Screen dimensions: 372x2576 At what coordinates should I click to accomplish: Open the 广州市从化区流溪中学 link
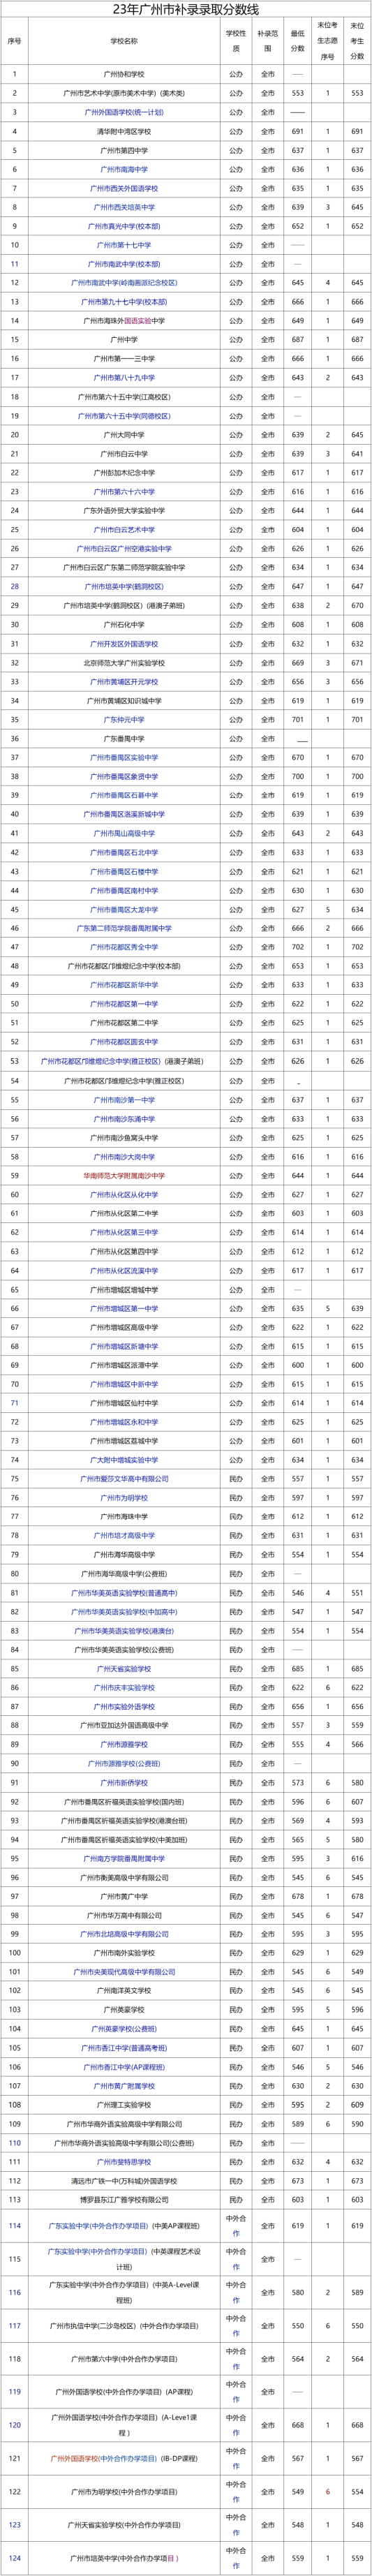[124, 1271]
